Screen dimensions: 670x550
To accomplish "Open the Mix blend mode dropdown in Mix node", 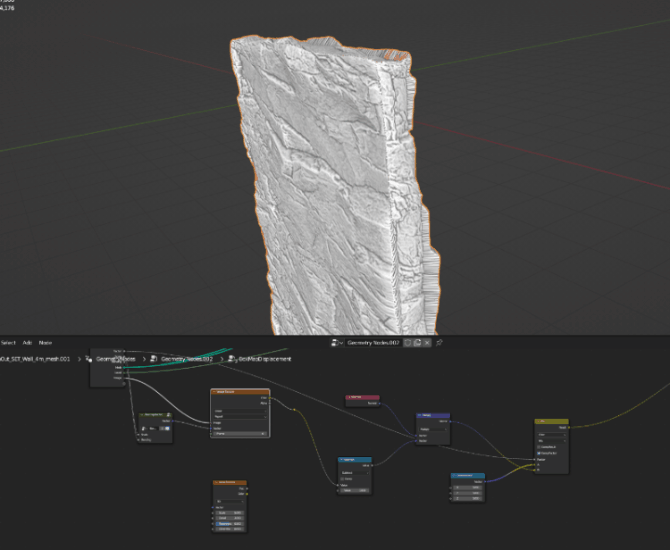I will click(x=552, y=441).
